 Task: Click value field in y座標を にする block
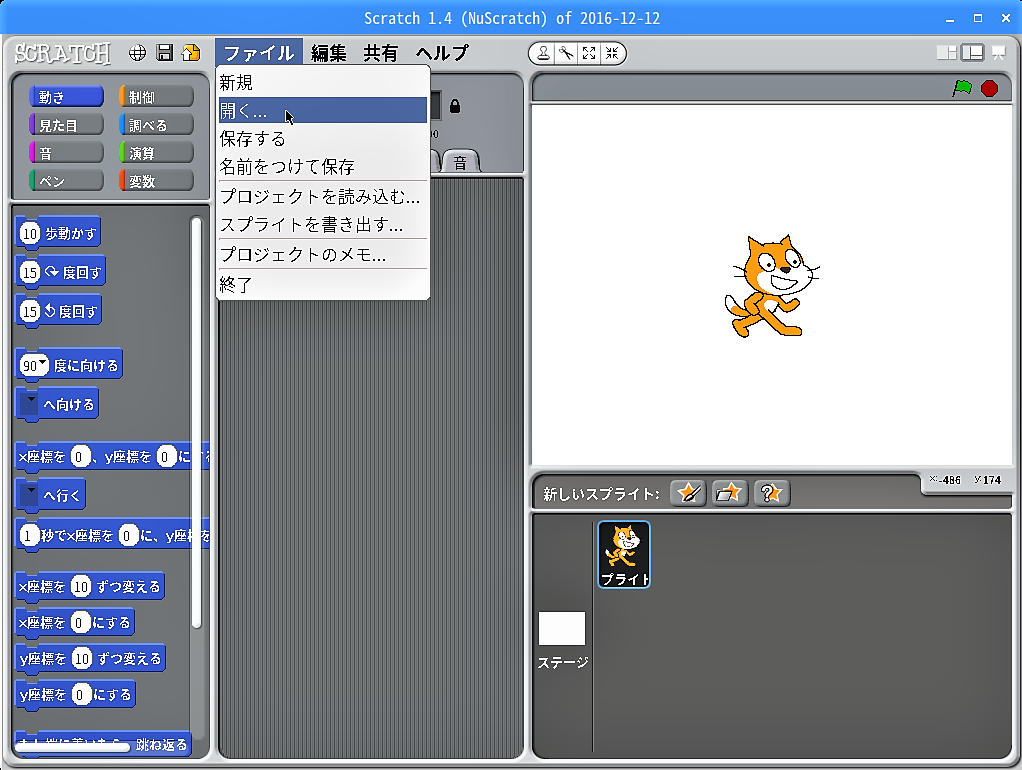pos(80,694)
